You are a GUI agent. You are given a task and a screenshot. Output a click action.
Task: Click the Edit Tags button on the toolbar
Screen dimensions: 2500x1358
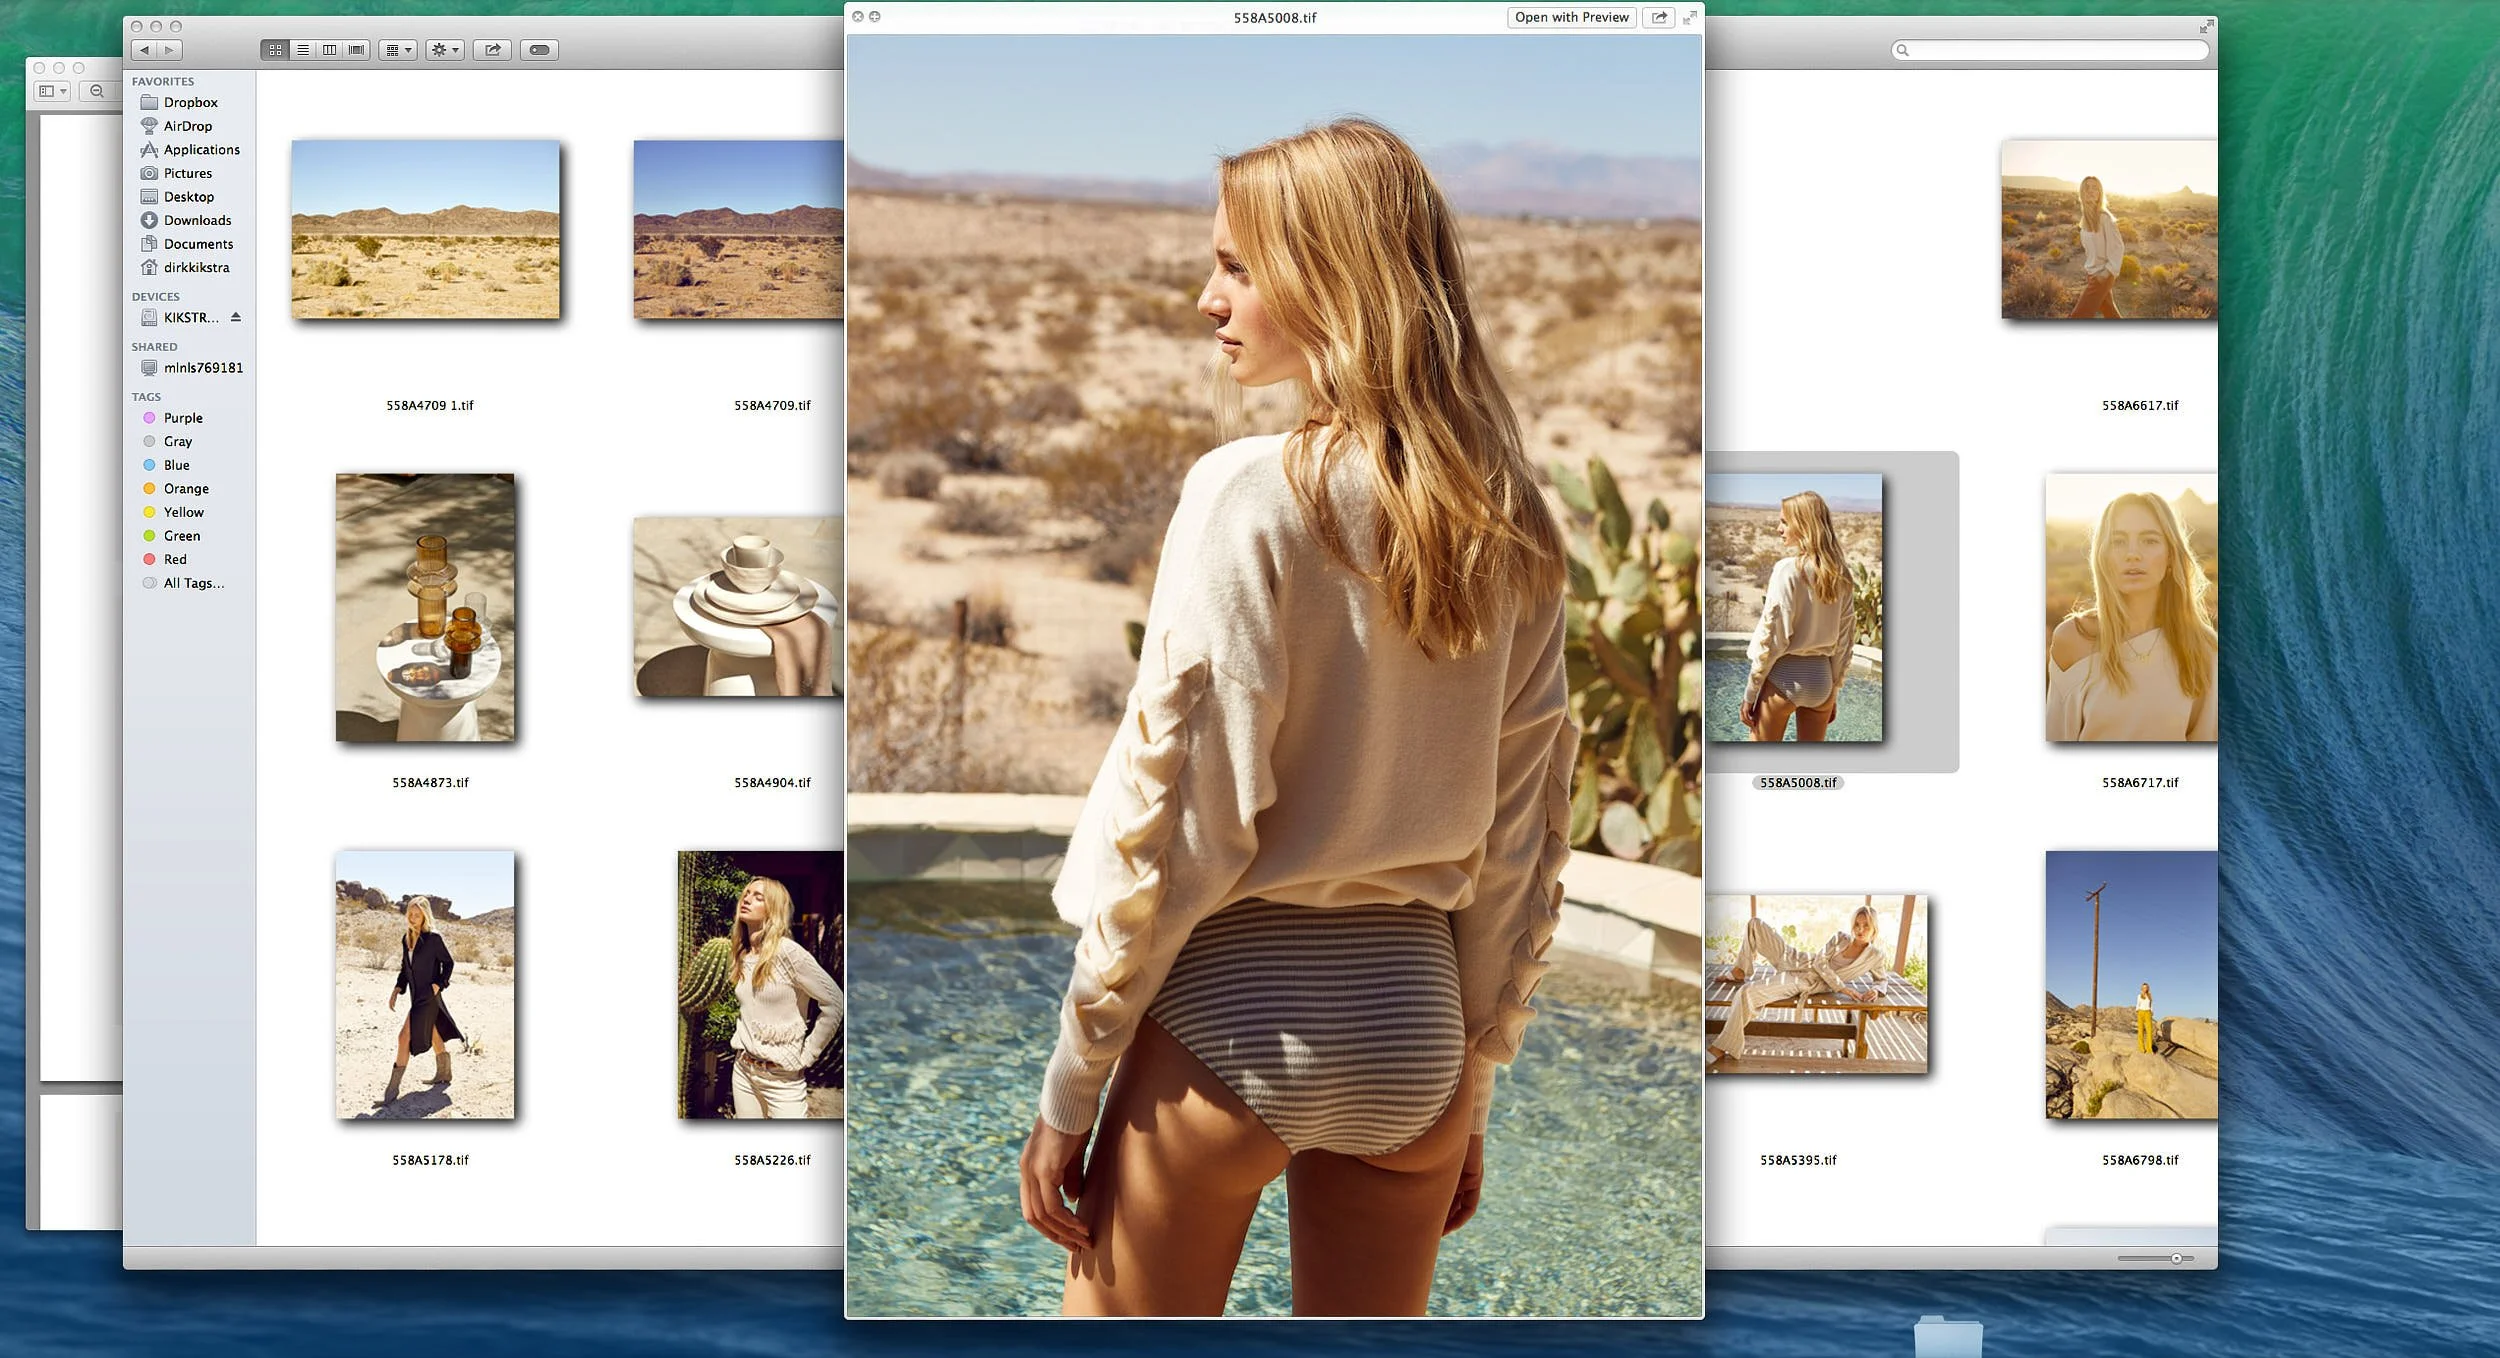click(x=539, y=48)
